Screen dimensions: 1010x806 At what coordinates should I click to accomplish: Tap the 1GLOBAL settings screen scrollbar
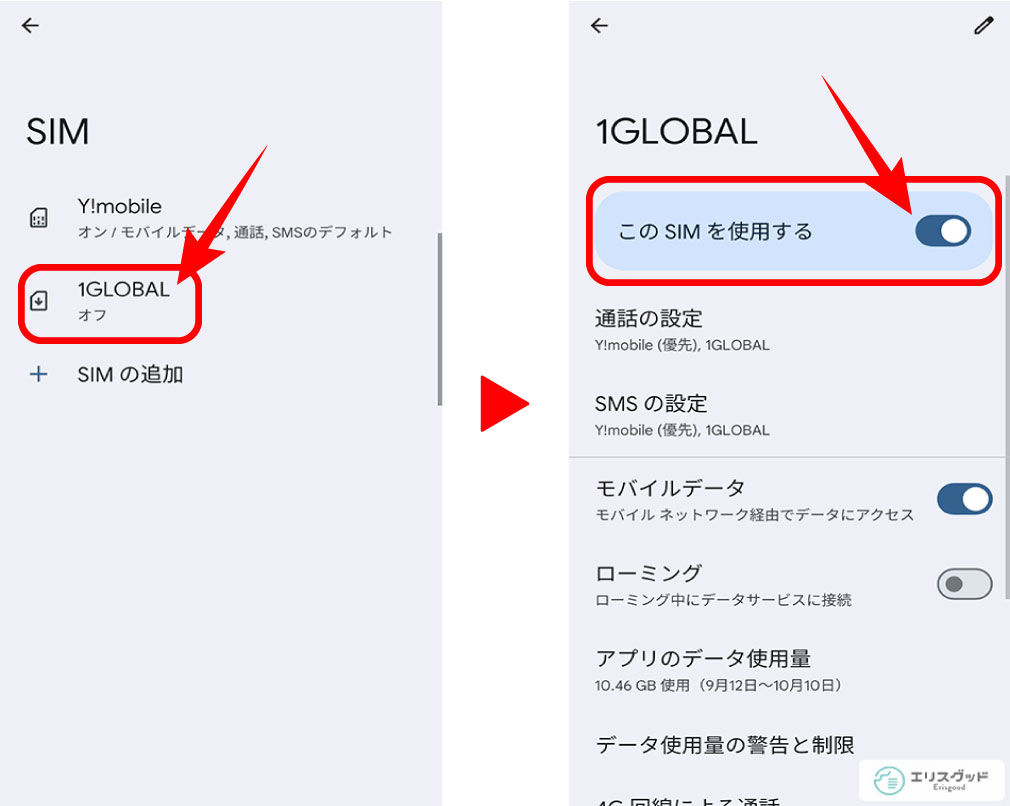click(x=1006, y=387)
